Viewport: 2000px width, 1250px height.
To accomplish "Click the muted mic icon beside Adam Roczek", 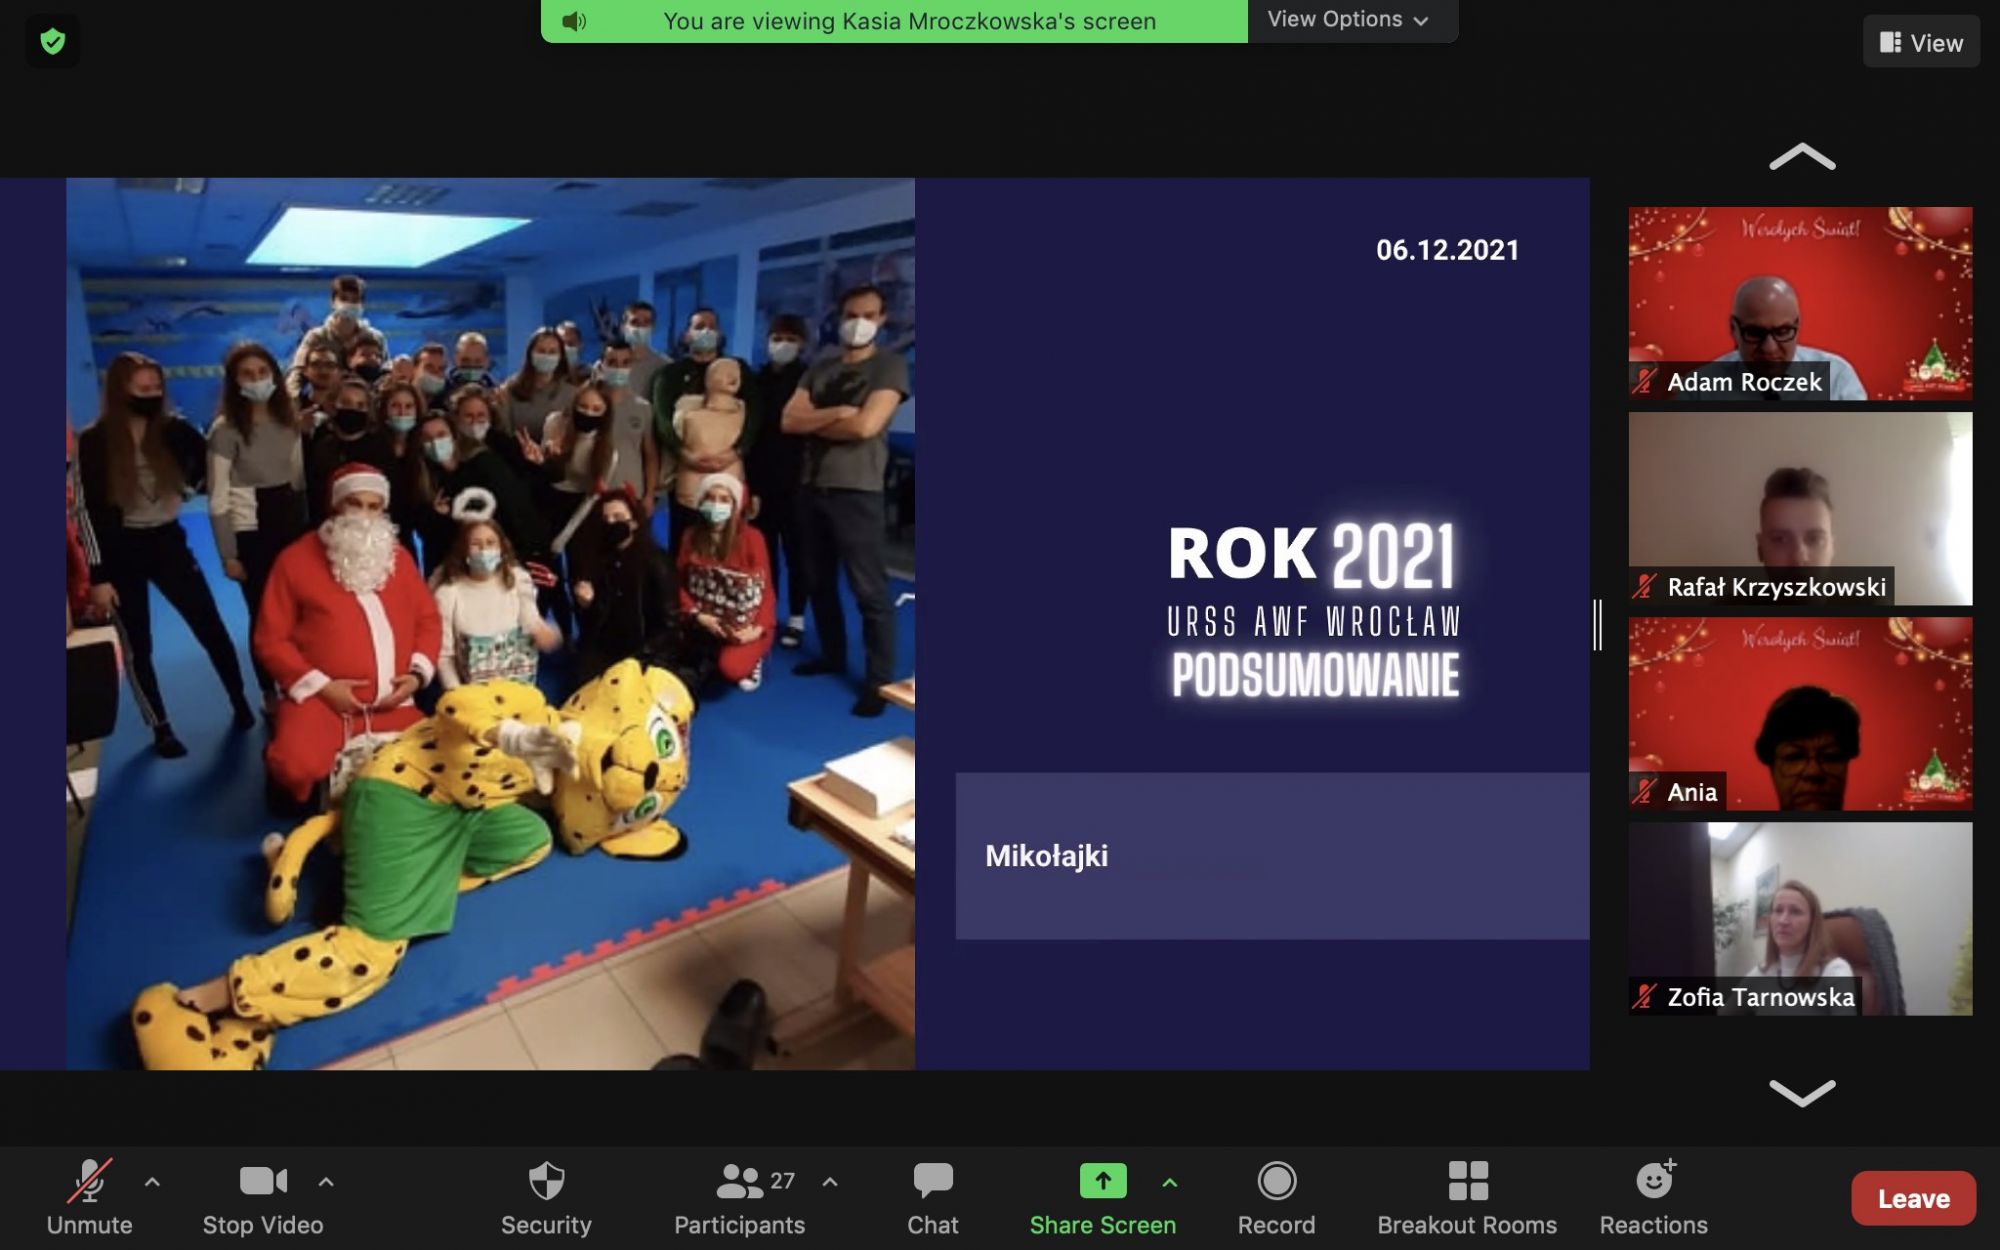I will (1645, 381).
